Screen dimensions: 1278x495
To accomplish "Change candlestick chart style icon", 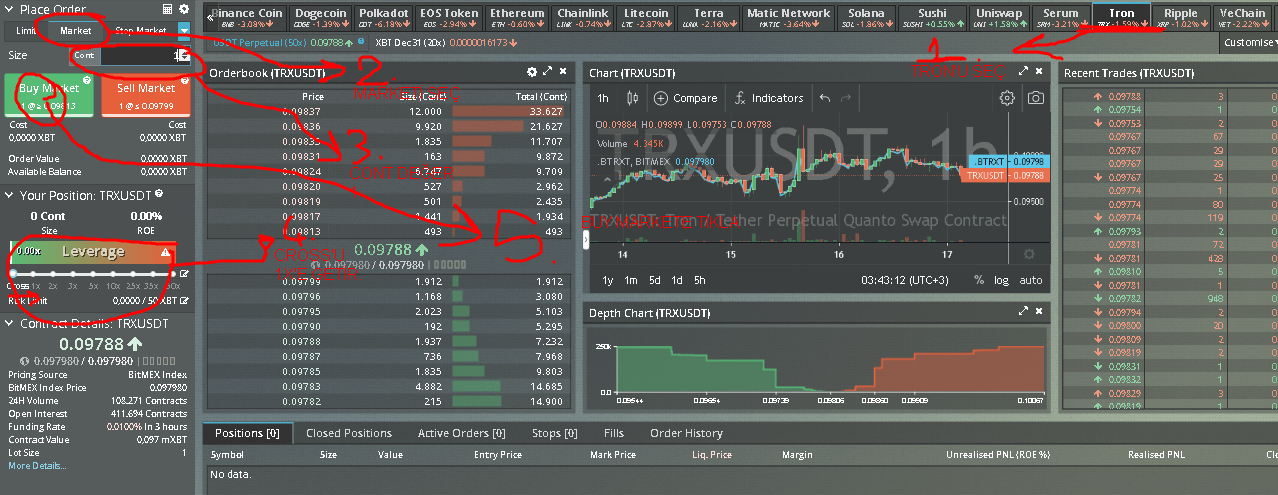I will [631, 98].
